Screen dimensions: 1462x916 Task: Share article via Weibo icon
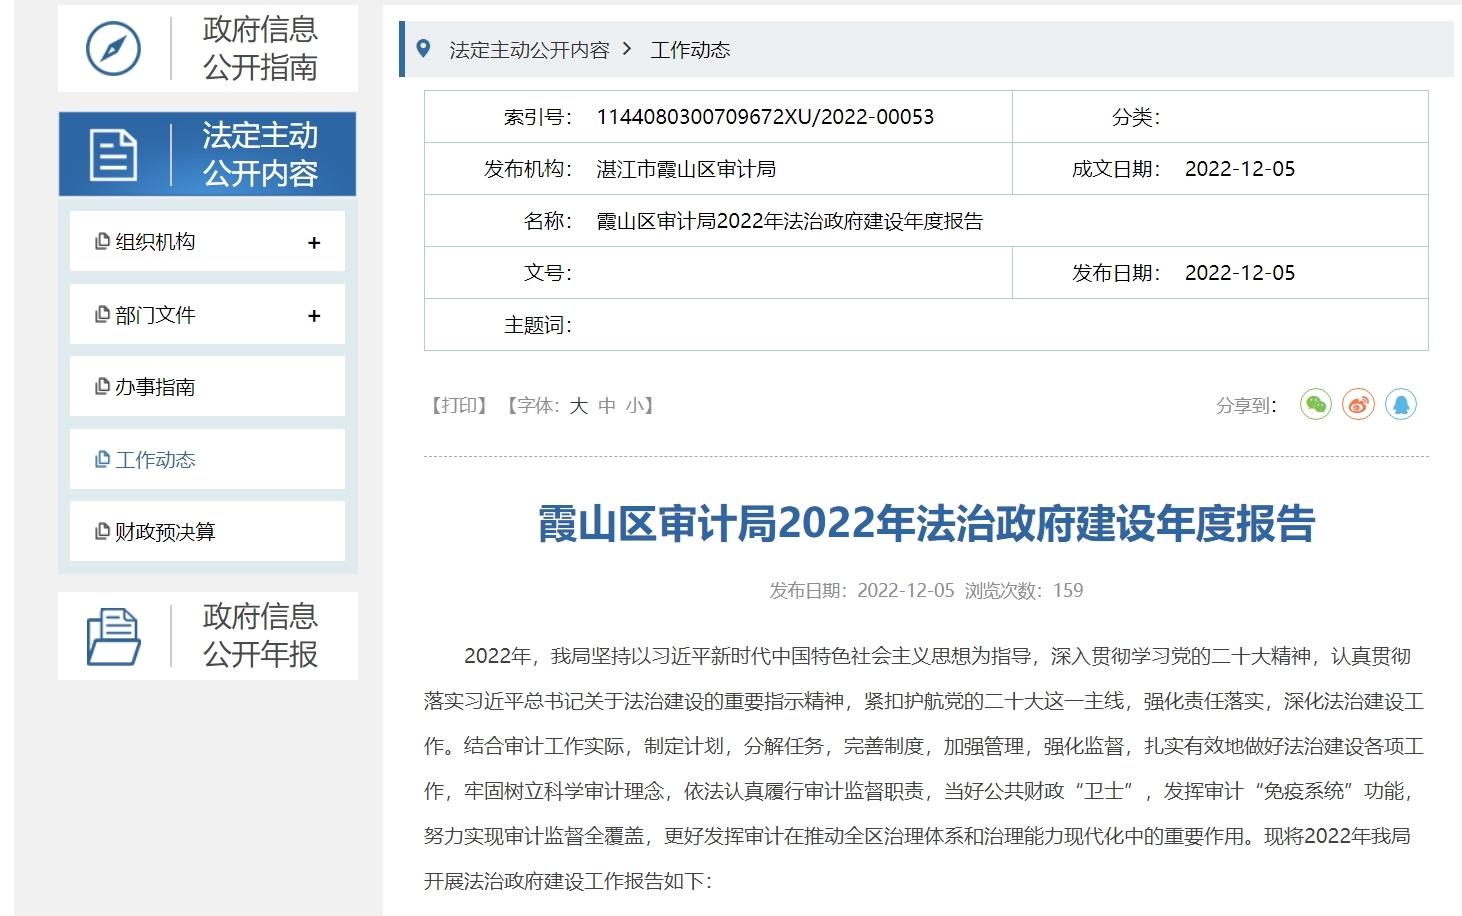(x=1358, y=405)
